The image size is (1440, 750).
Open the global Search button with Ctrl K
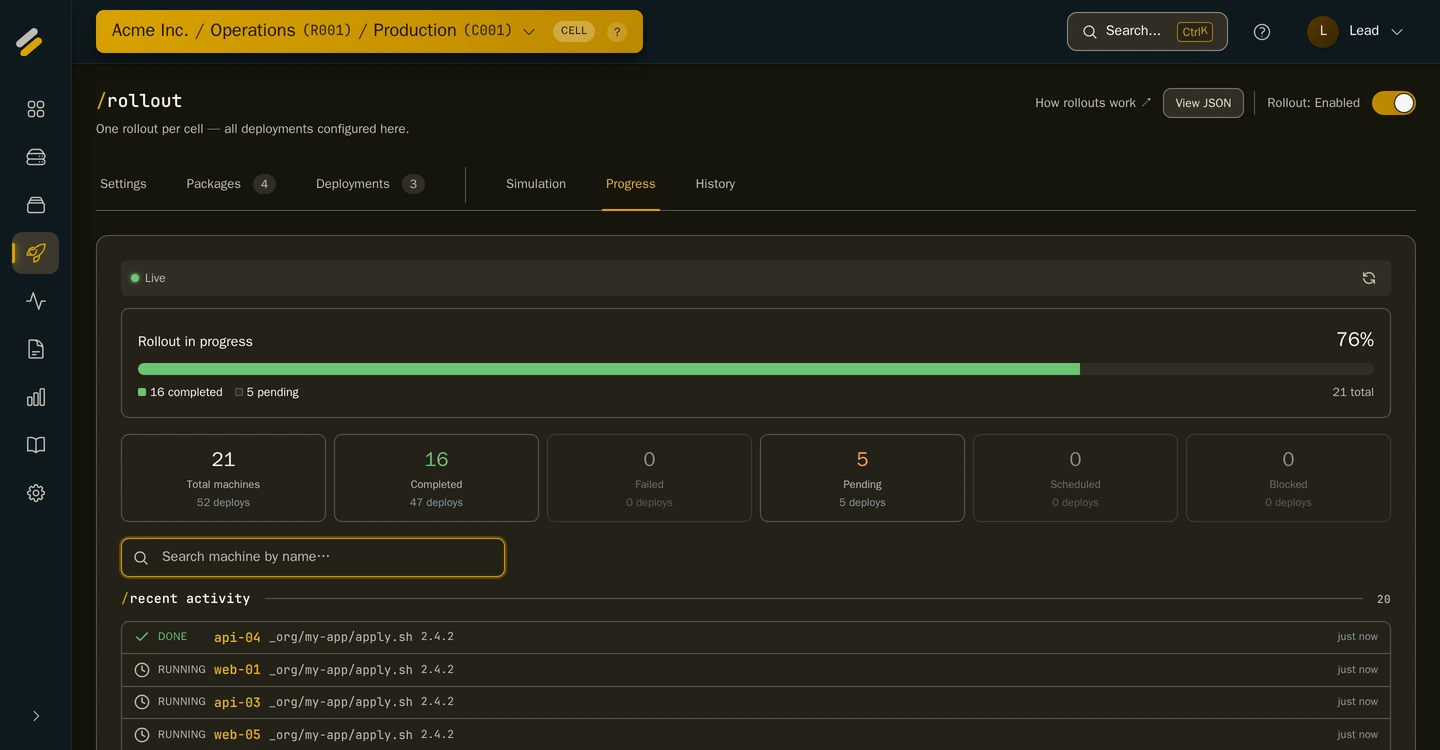pos(1147,31)
